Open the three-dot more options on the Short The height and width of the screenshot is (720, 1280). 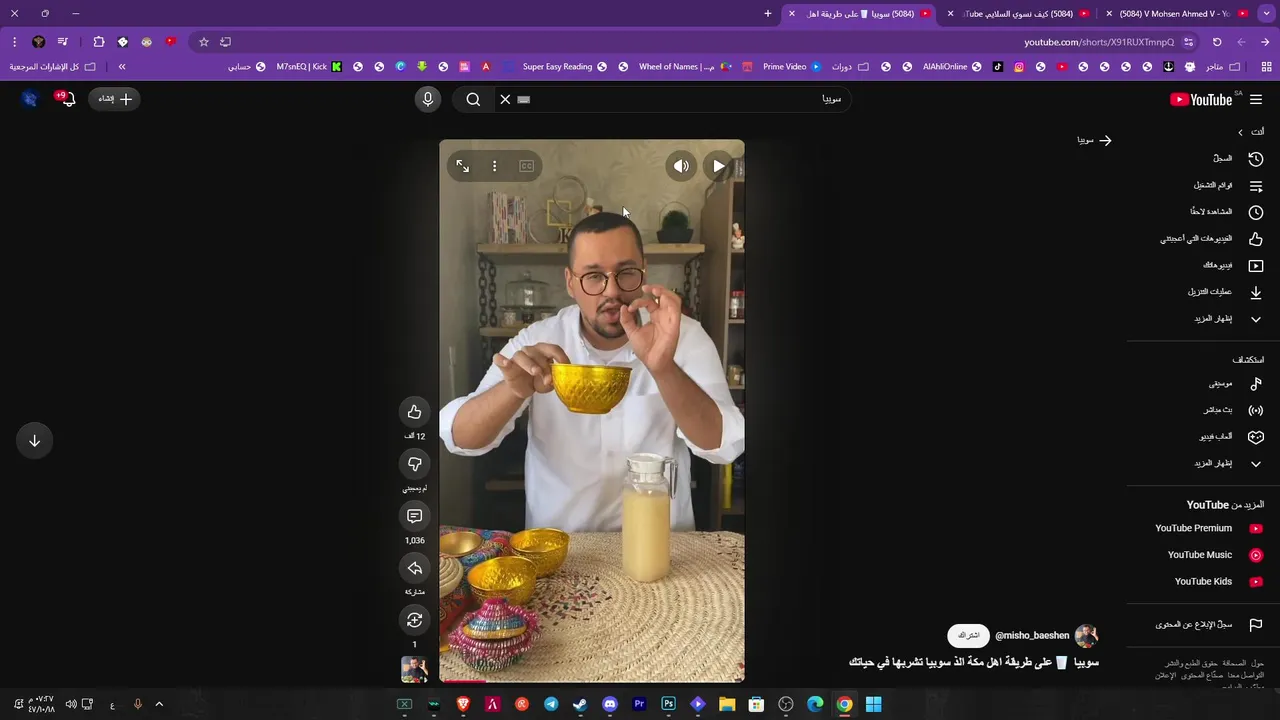coord(494,166)
